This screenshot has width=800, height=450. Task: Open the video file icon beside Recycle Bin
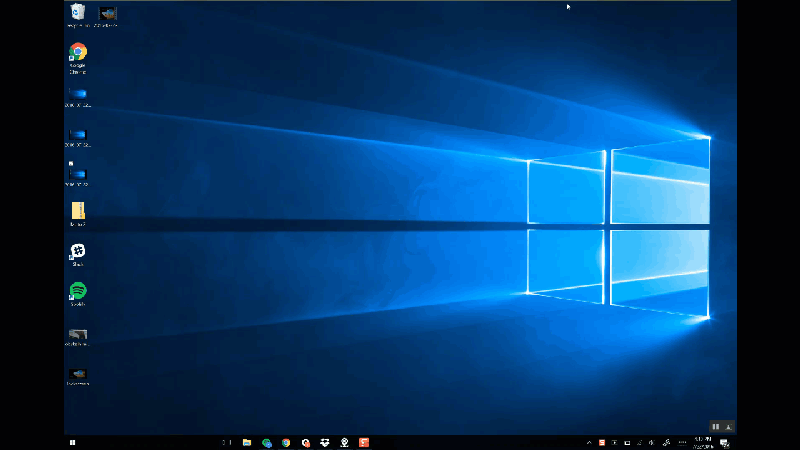pos(107,15)
